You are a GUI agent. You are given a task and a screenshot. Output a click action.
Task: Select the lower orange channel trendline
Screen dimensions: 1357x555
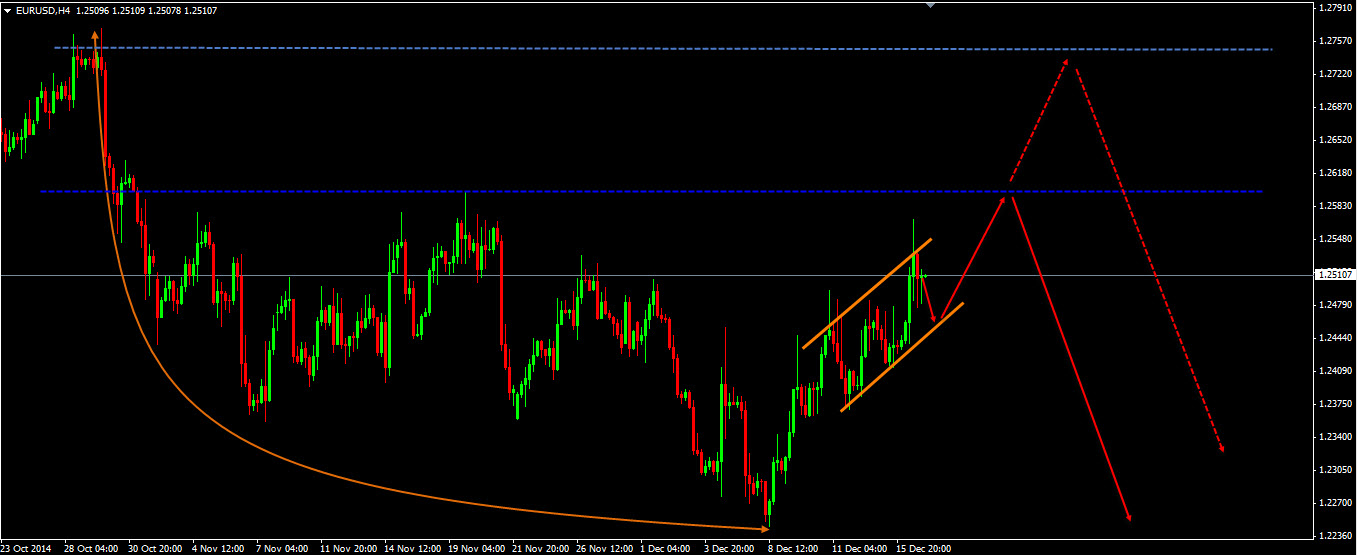[x=900, y=358]
